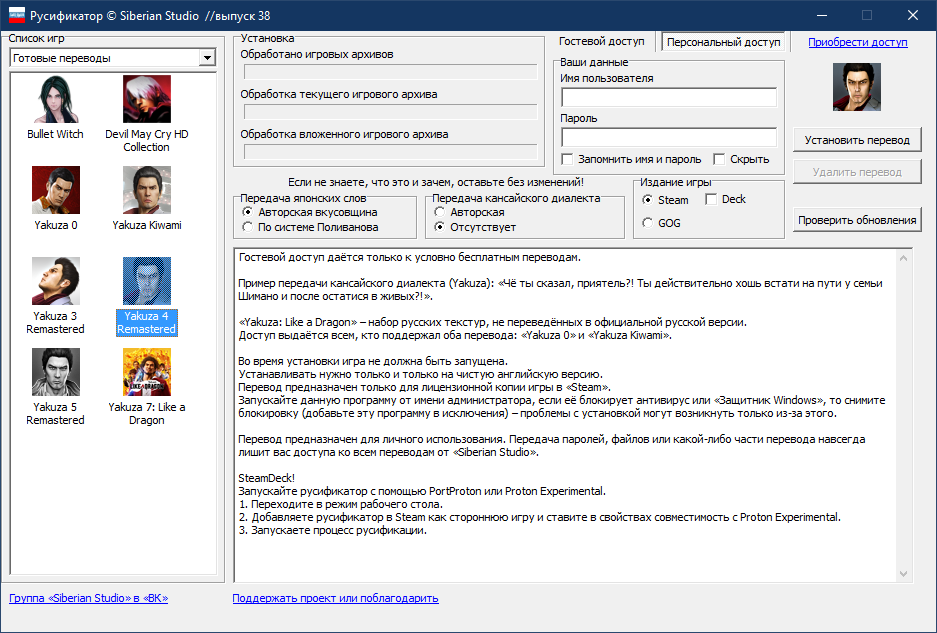Click the 'Обработано игровых архивов' progress bar
The height and width of the screenshot is (633, 937).
[391, 72]
